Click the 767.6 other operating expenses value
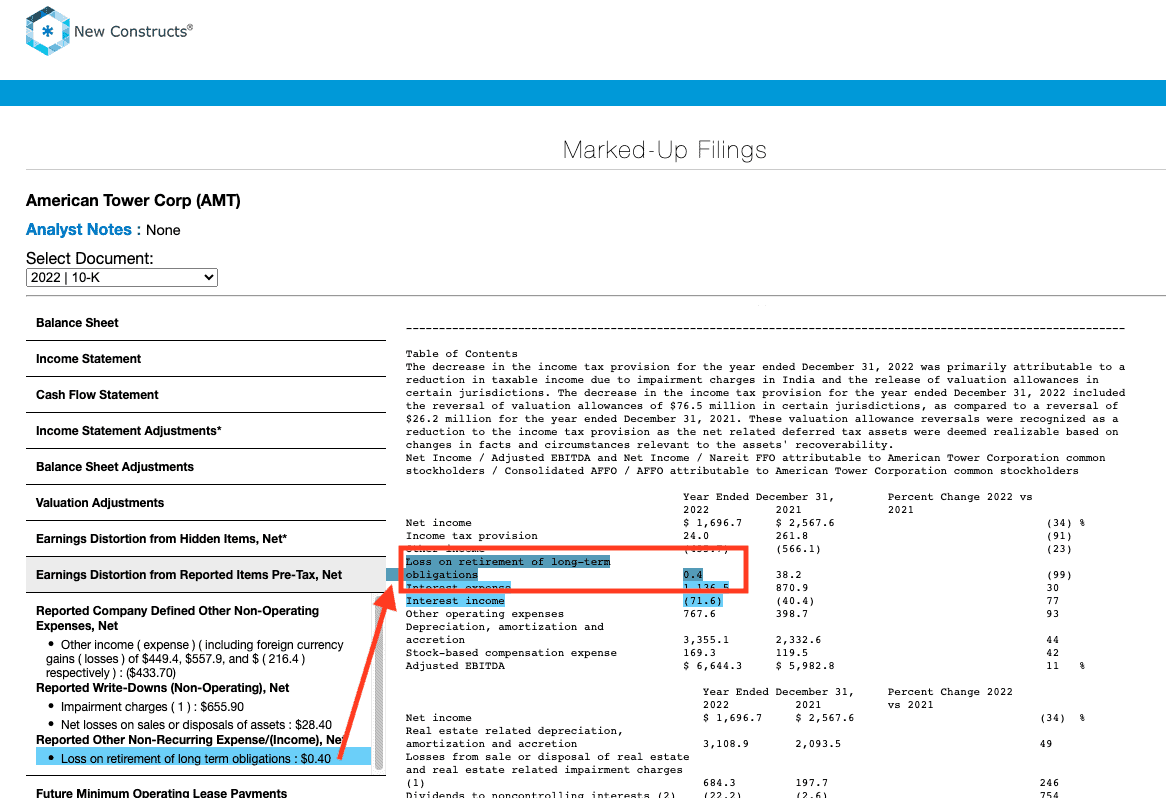1166x798 pixels. coord(699,614)
